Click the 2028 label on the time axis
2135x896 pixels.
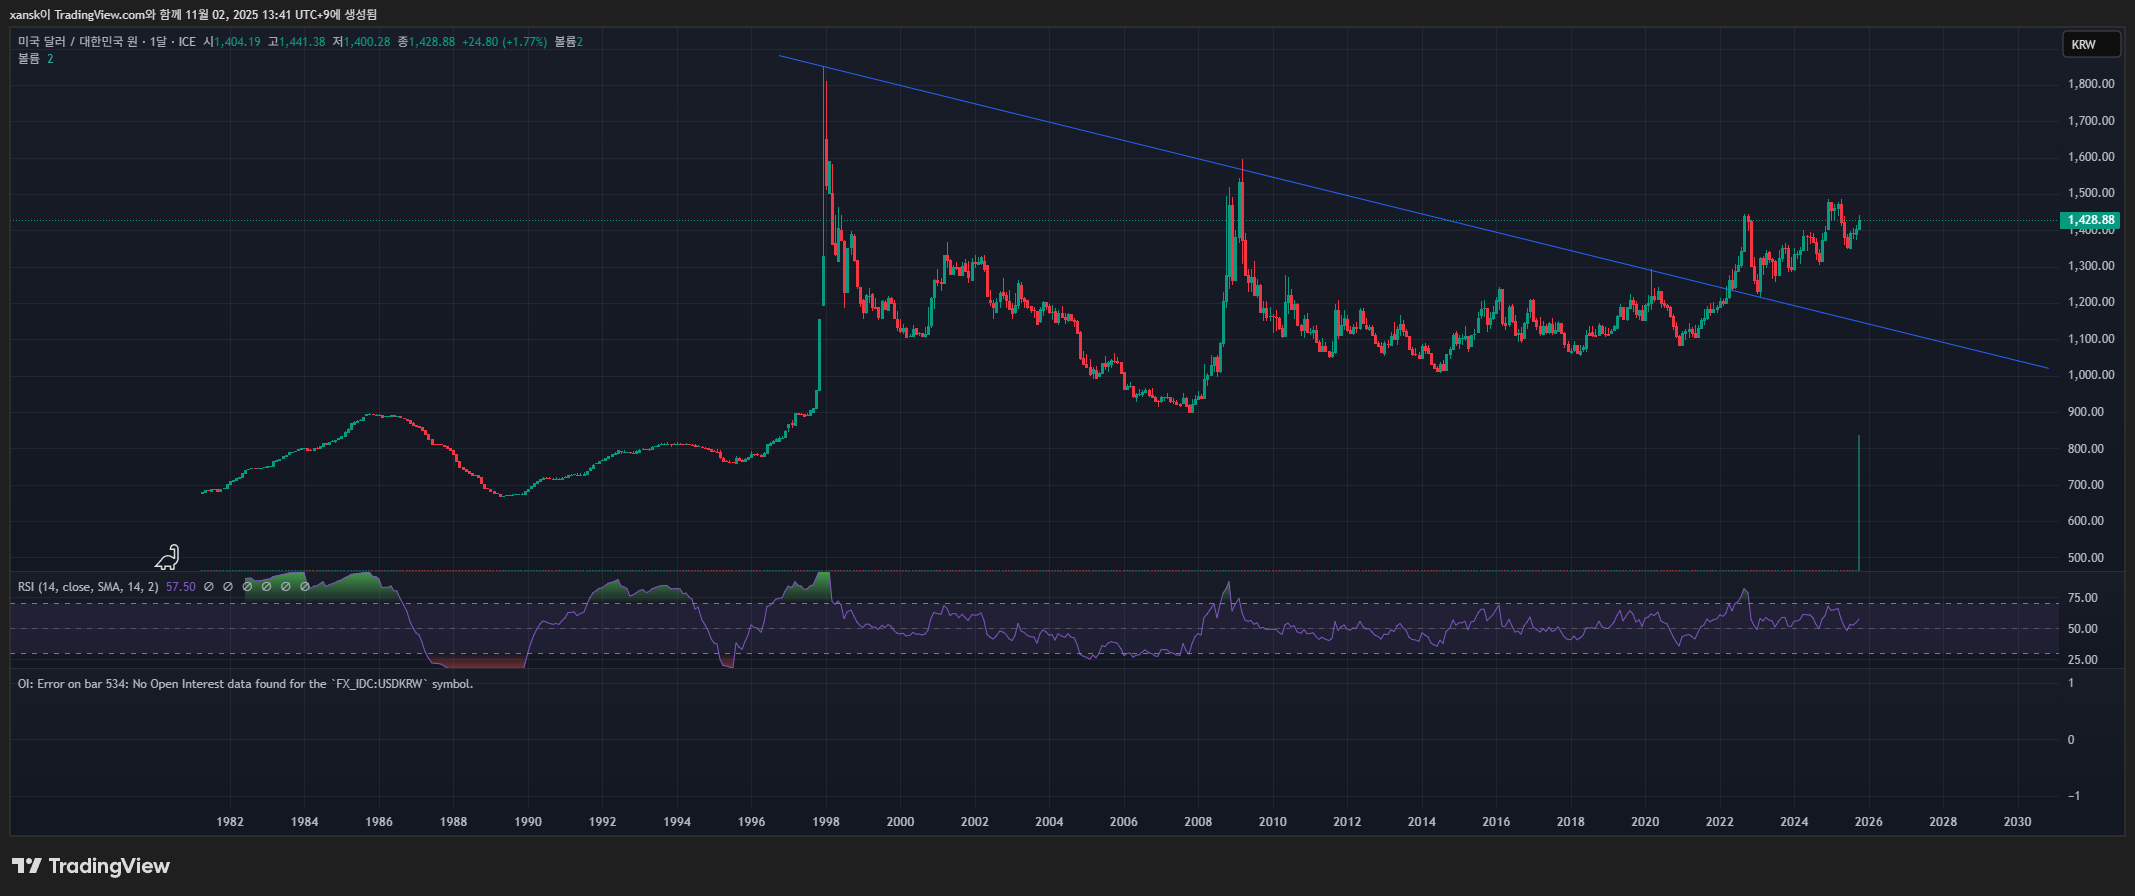click(1943, 822)
